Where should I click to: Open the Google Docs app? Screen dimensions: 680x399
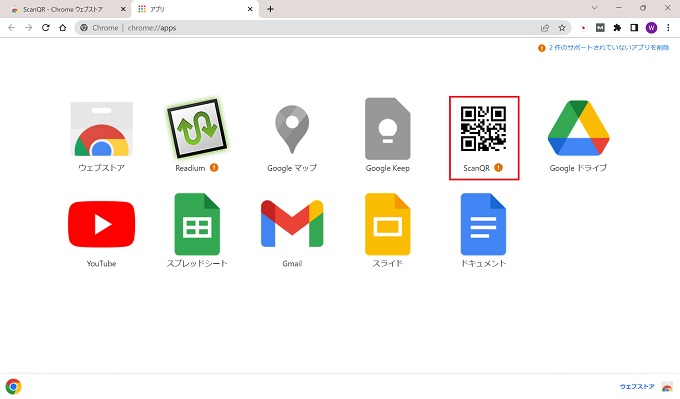[483, 224]
